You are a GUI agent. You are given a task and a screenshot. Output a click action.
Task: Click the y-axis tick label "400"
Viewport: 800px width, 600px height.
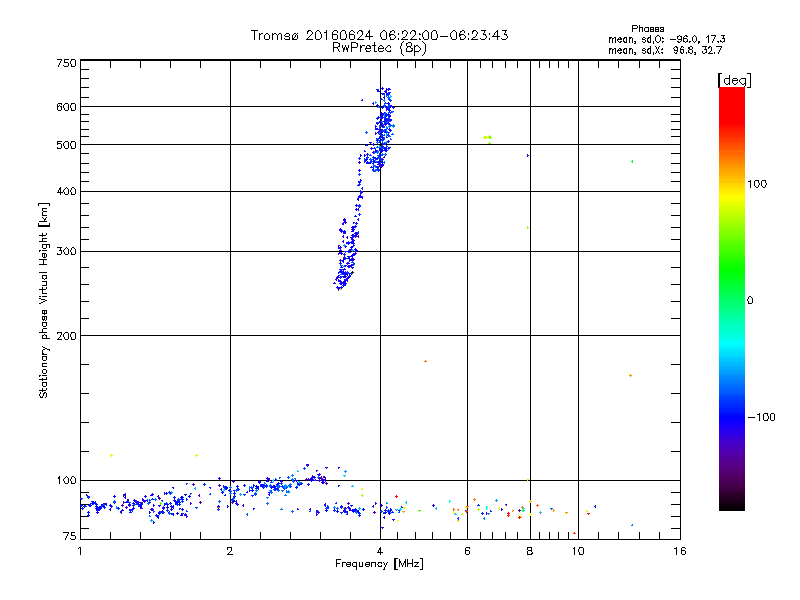66,191
